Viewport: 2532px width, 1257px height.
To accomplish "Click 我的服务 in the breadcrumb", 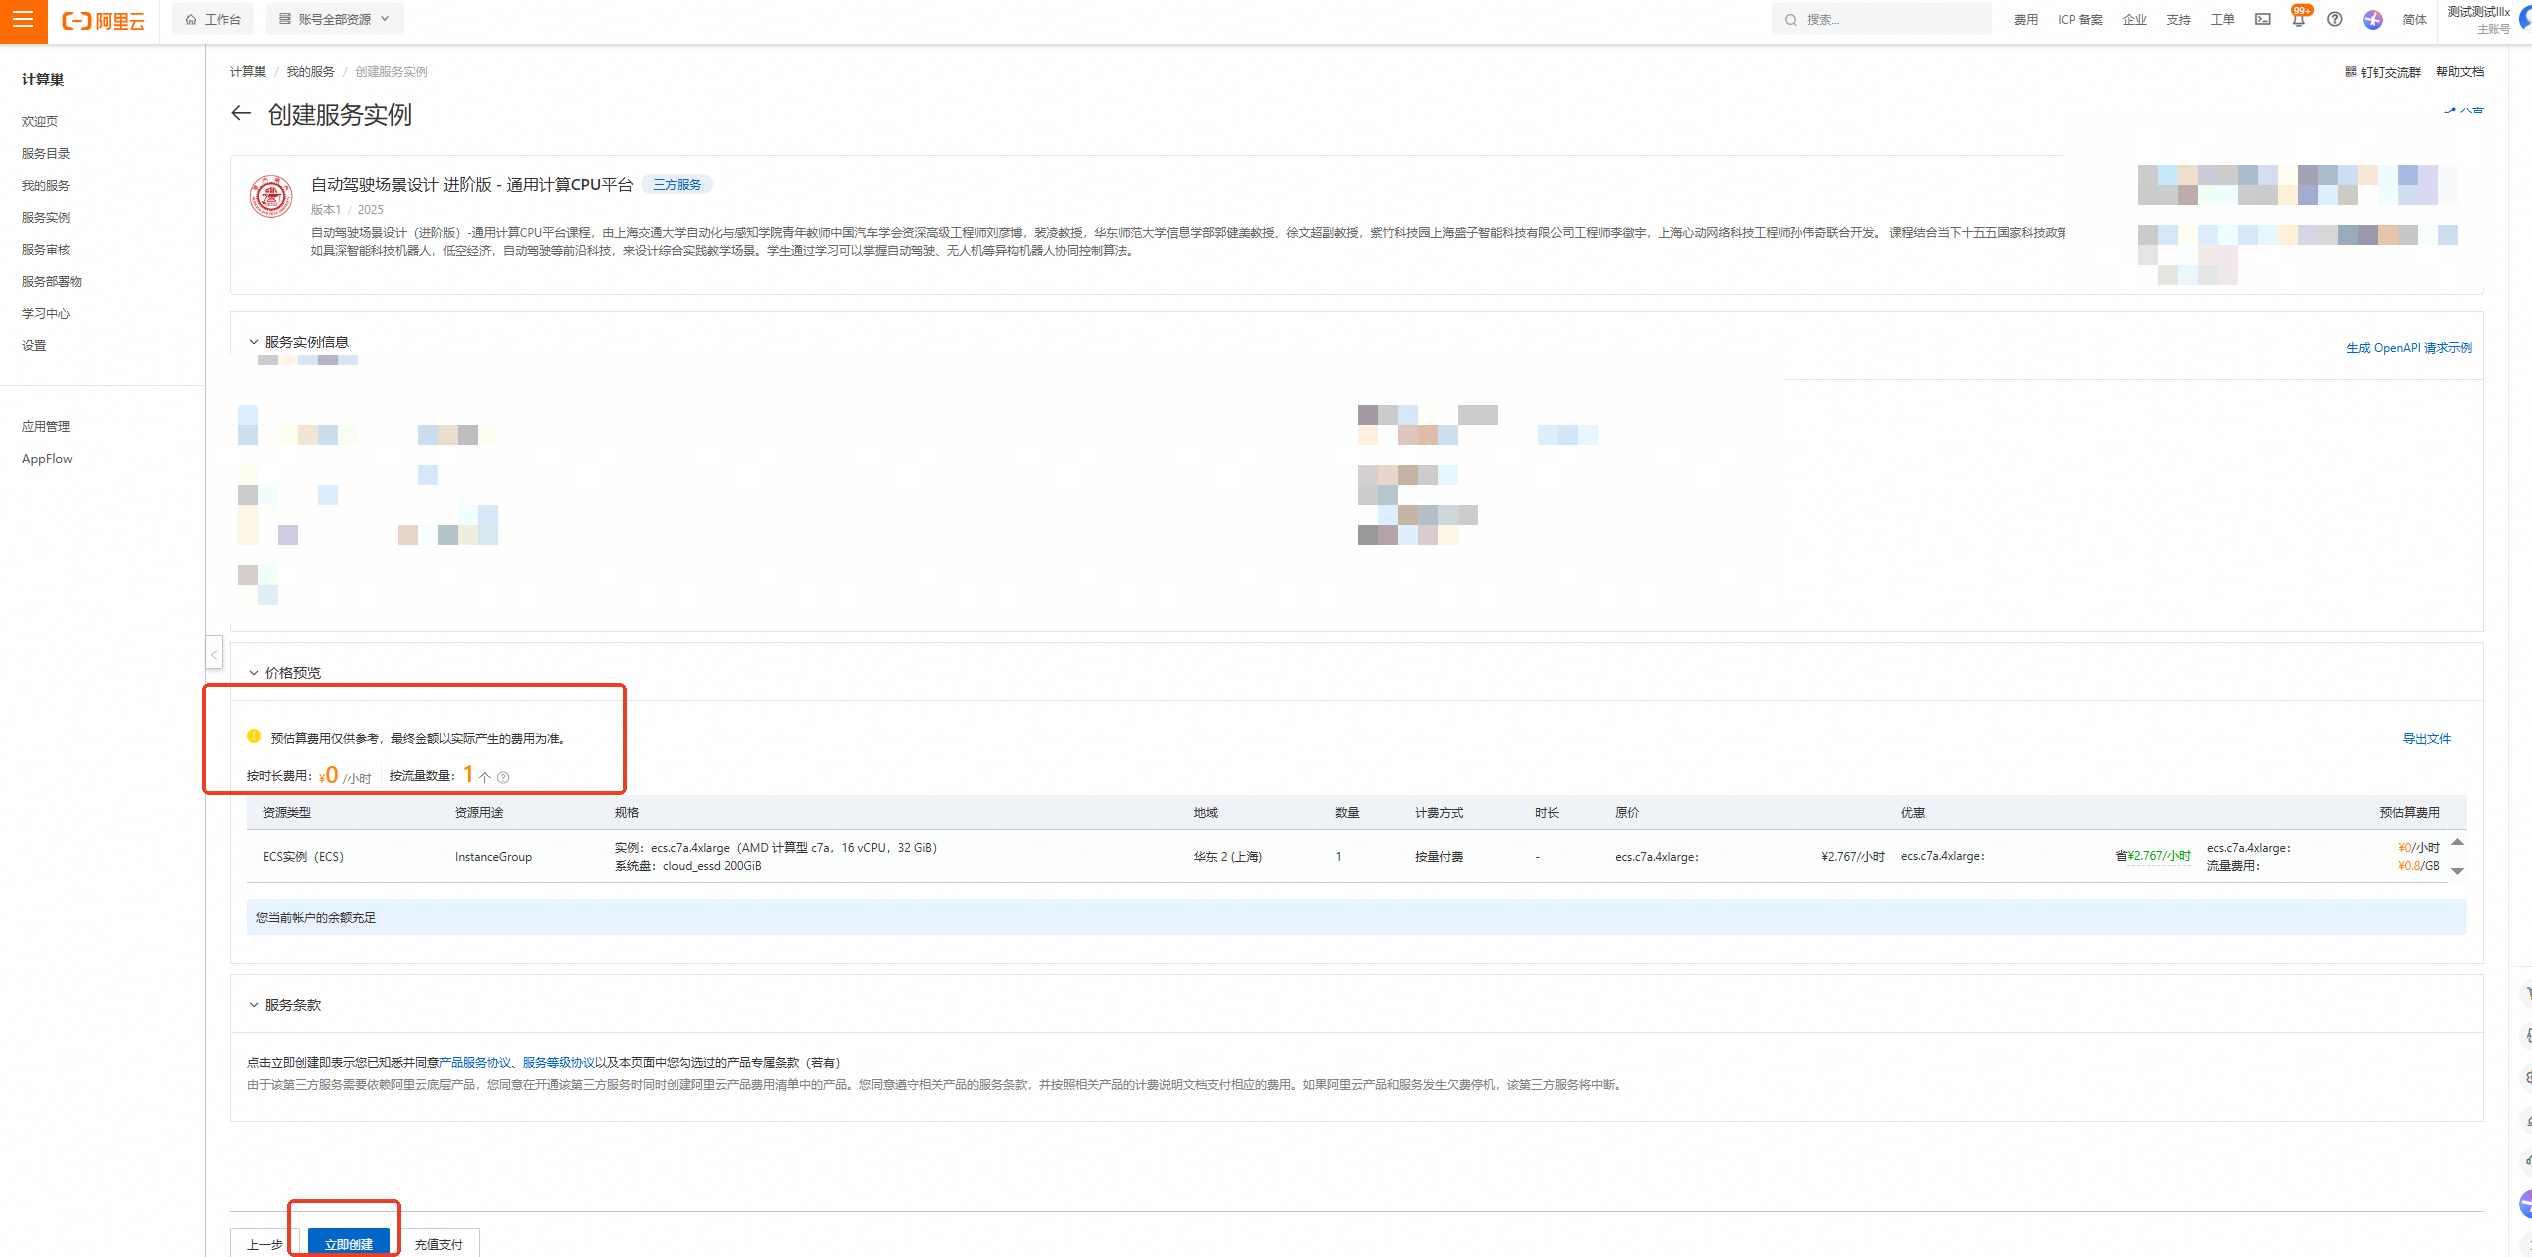I will [310, 71].
